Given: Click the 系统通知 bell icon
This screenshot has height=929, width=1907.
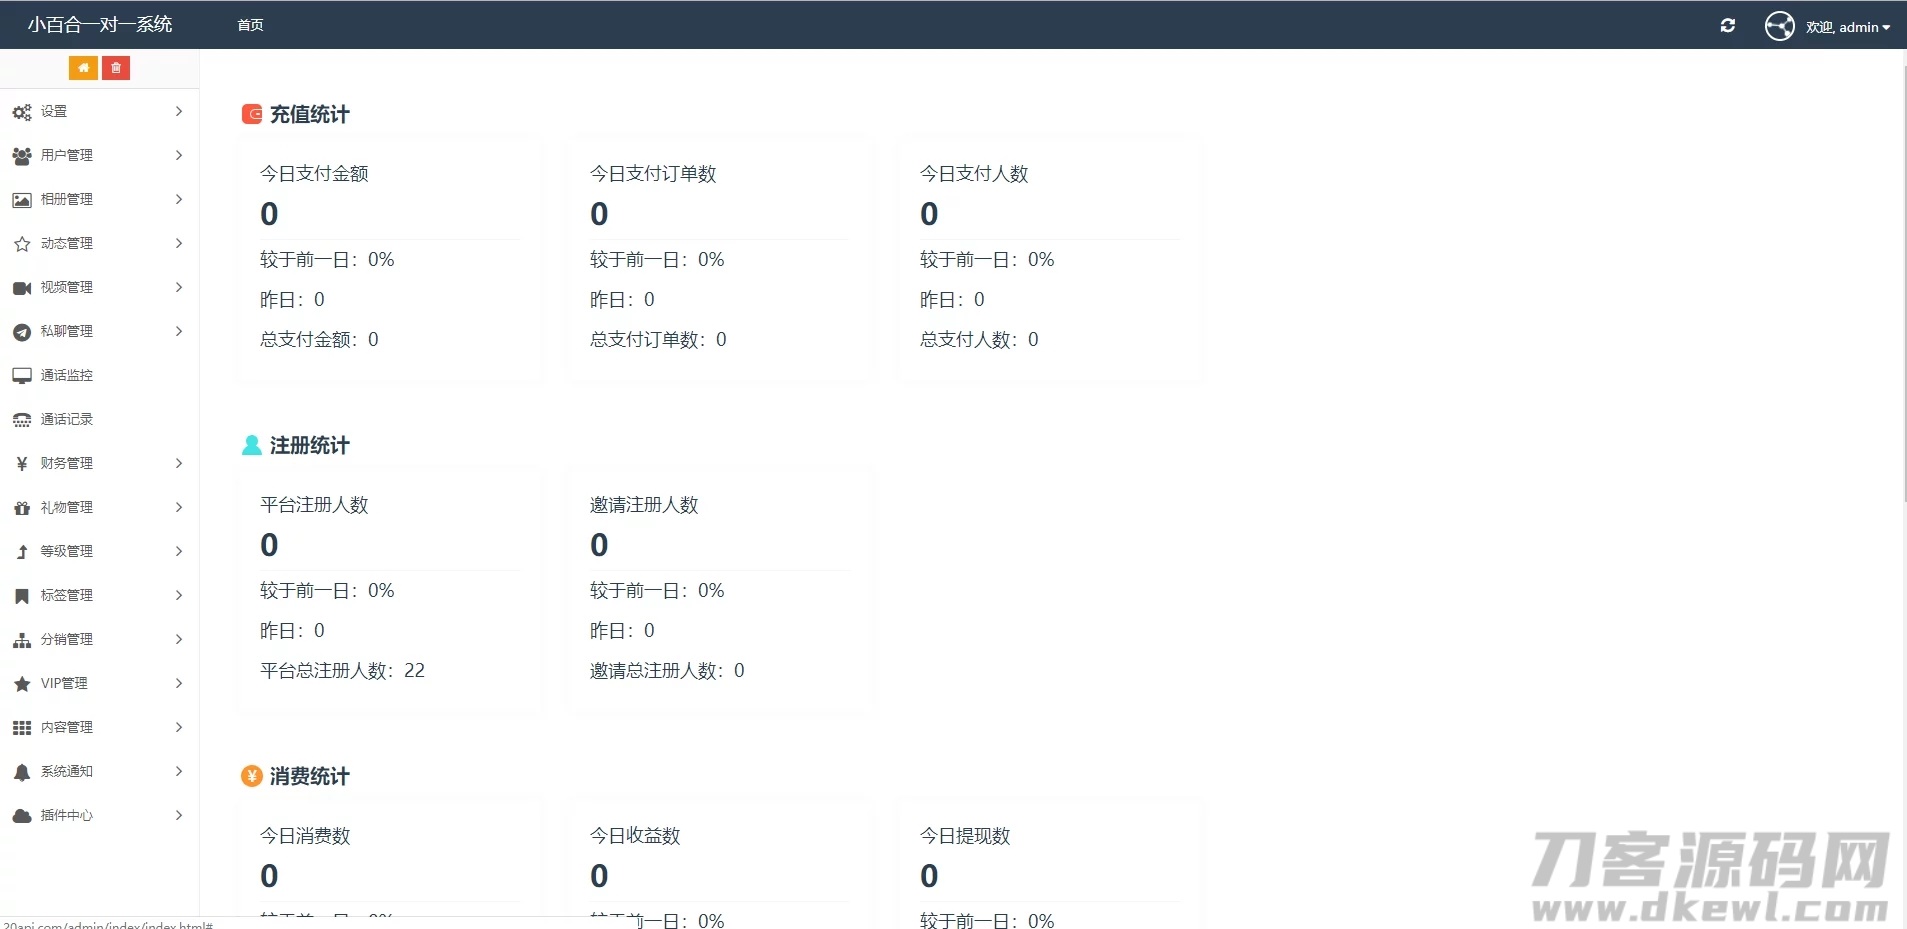Looking at the screenshot, I should point(22,772).
